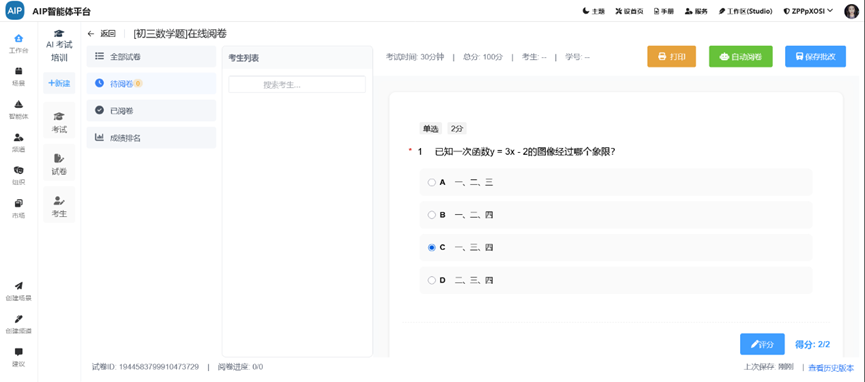
Task: Click the 上次保存 status text
Action: [768, 367]
